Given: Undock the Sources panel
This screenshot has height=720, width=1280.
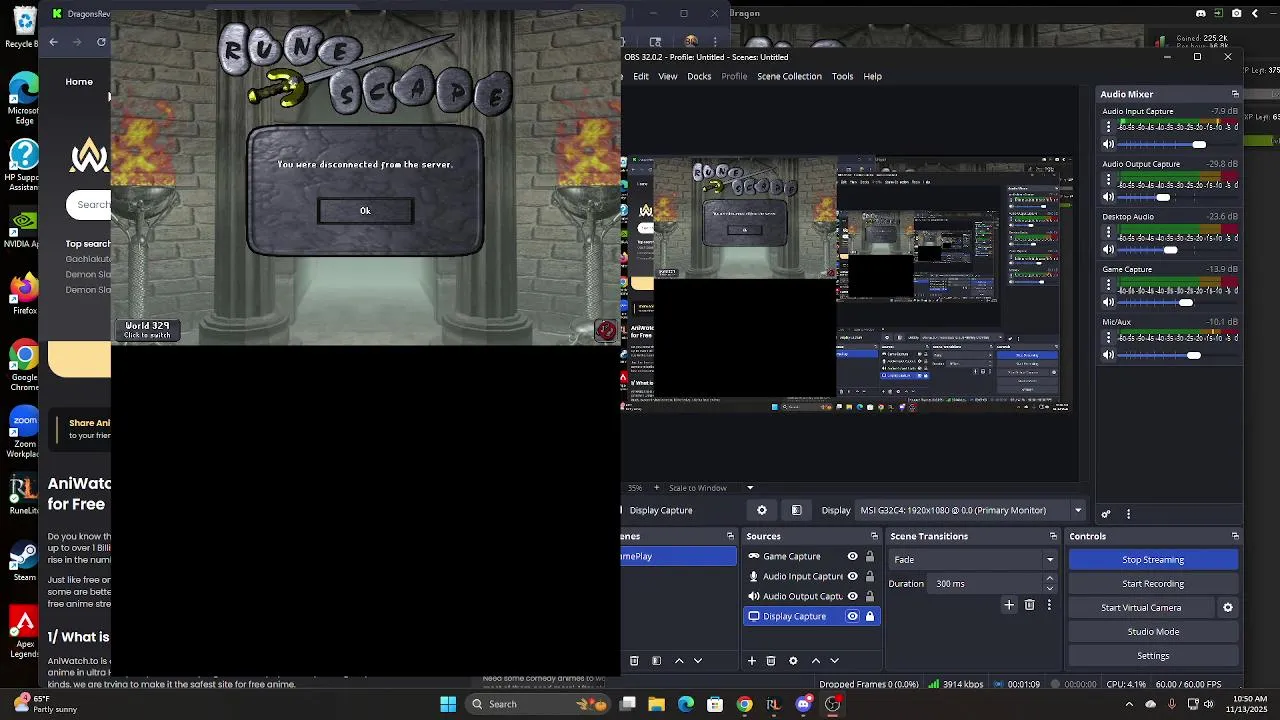Looking at the screenshot, I should click(x=873, y=536).
